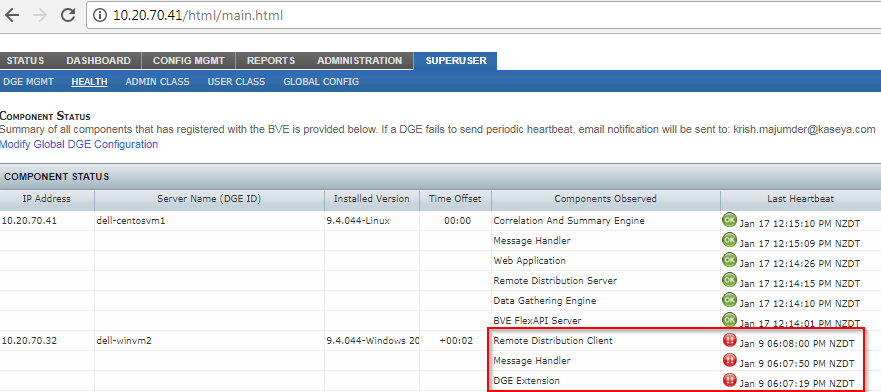The width and height of the screenshot is (881, 392).
Task: Click Message Handler under dell-centosvm1
Action: coord(532,240)
